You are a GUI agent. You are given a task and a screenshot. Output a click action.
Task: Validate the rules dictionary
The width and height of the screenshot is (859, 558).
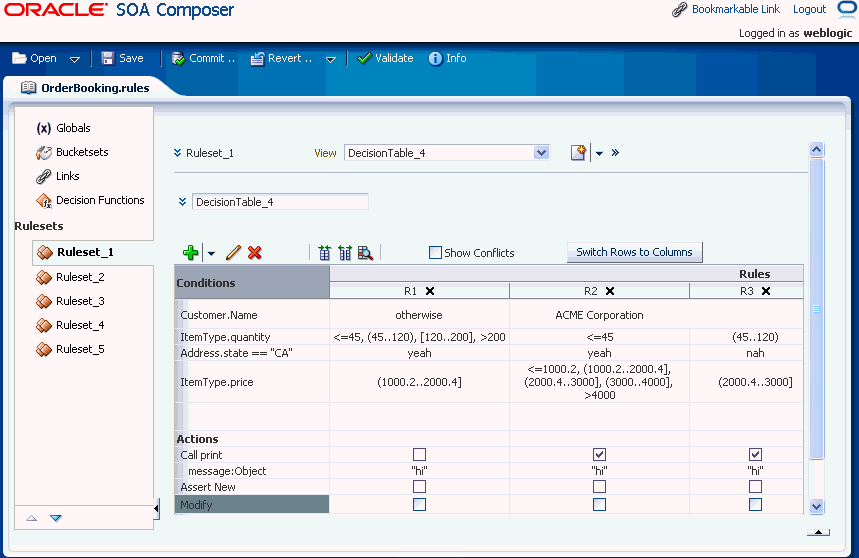coord(385,58)
